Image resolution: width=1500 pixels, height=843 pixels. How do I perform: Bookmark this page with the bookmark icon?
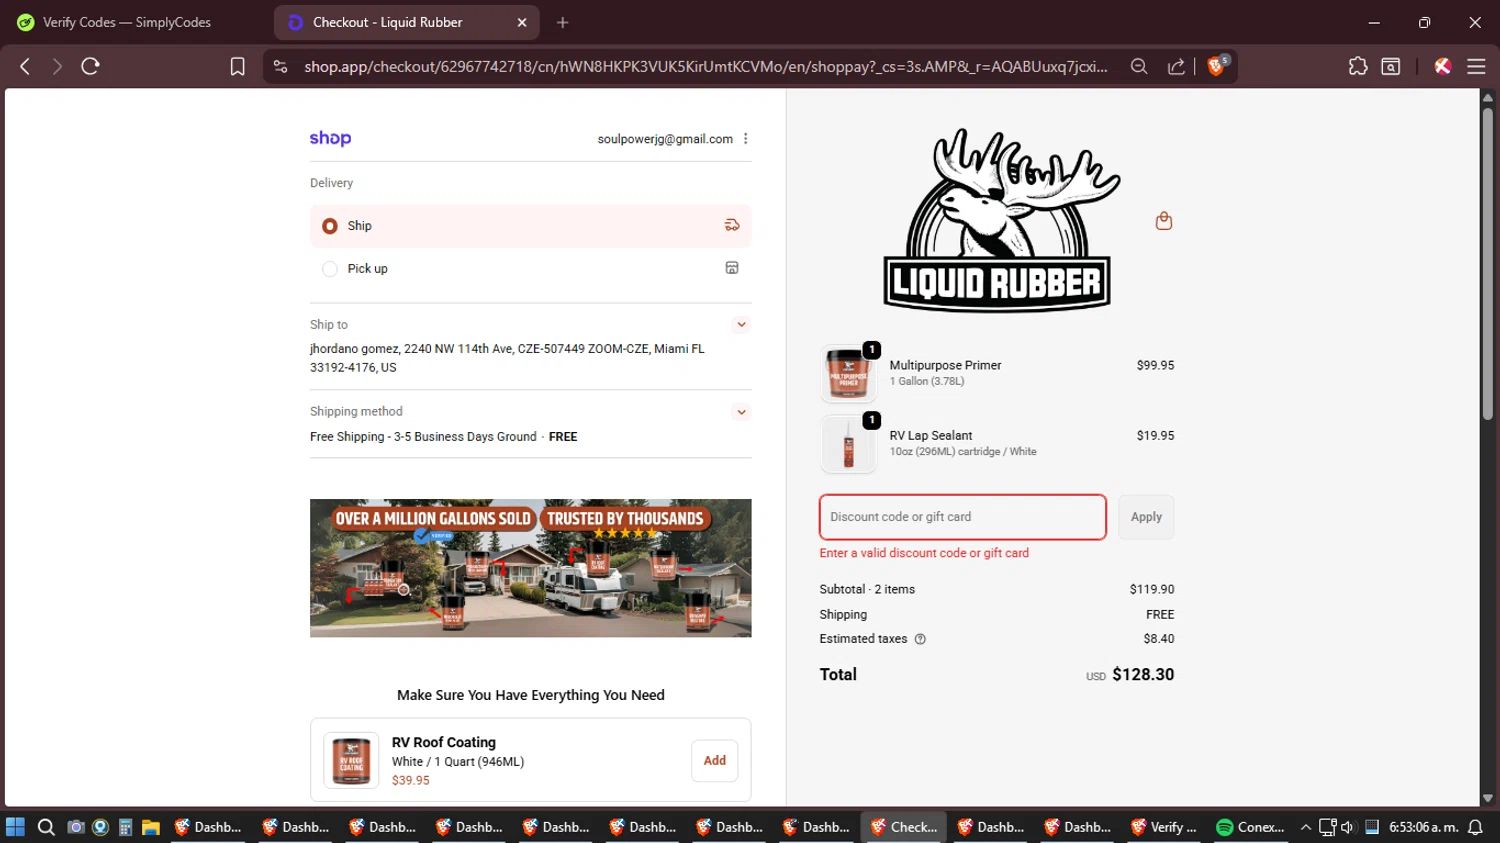[x=237, y=66]
